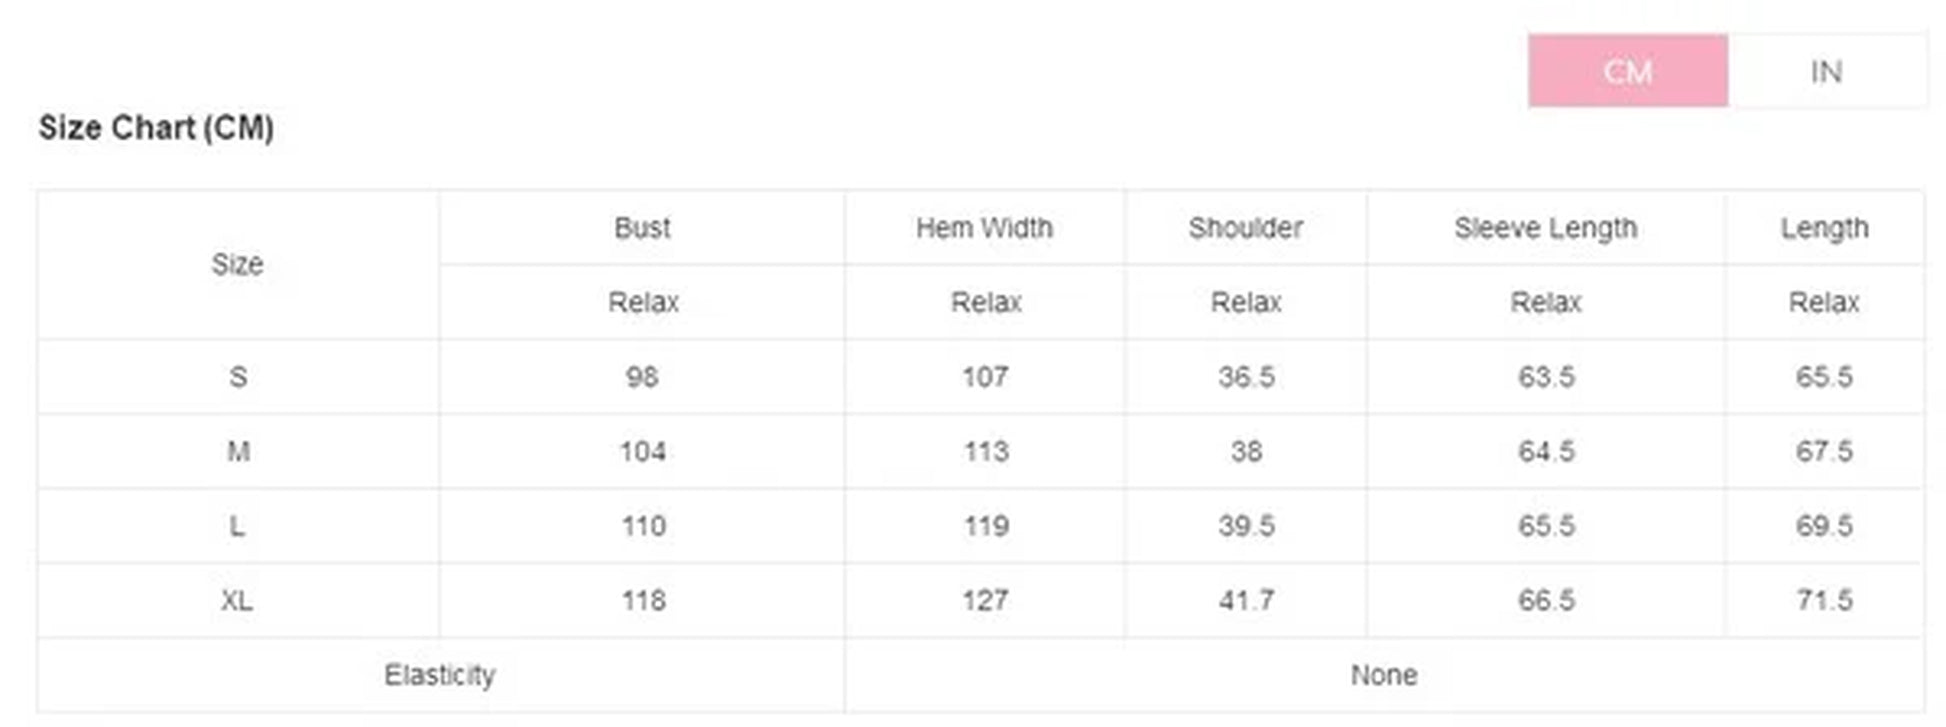The height and width of the screenshot is (727, 1946).
Task: Click the Size Chart (CM) heading
Action: pyautogui.click(x=156, y=128)
